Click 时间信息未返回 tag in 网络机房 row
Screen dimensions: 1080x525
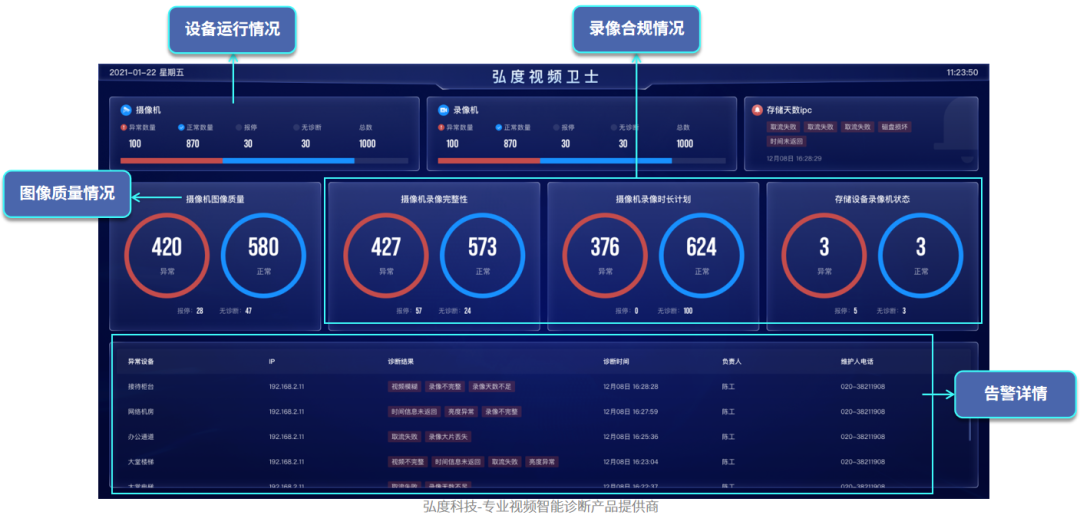point(414,411)
